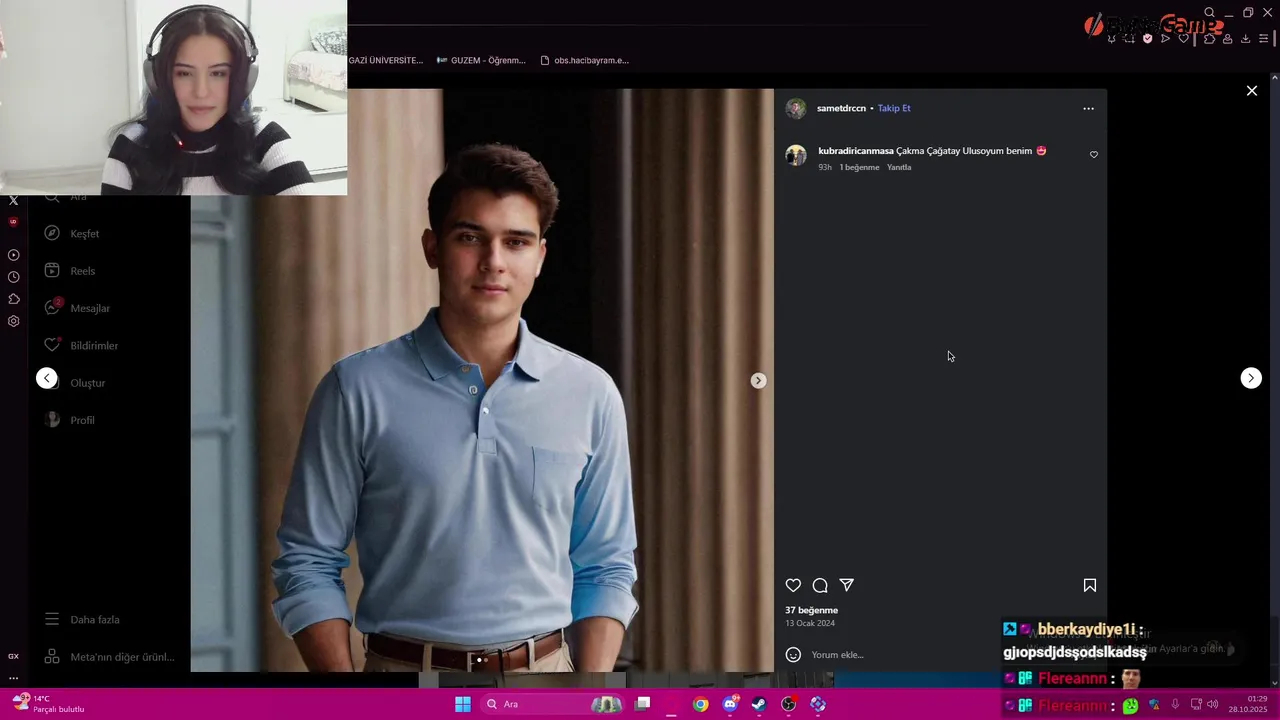1280x720 pixels.
Task: Open Google Chrome from the taskbar
Action: [700, 704]
